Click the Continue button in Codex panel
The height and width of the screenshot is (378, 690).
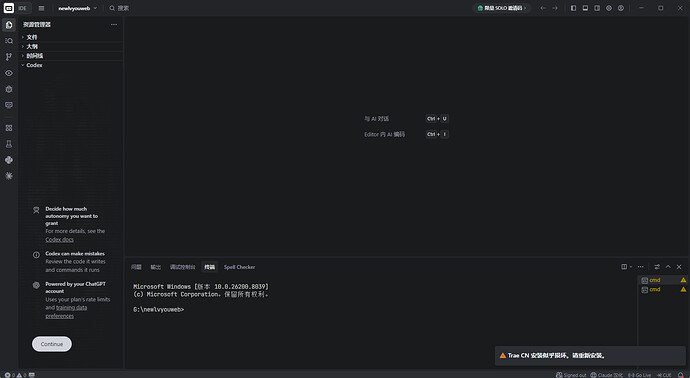click(52, 344)
